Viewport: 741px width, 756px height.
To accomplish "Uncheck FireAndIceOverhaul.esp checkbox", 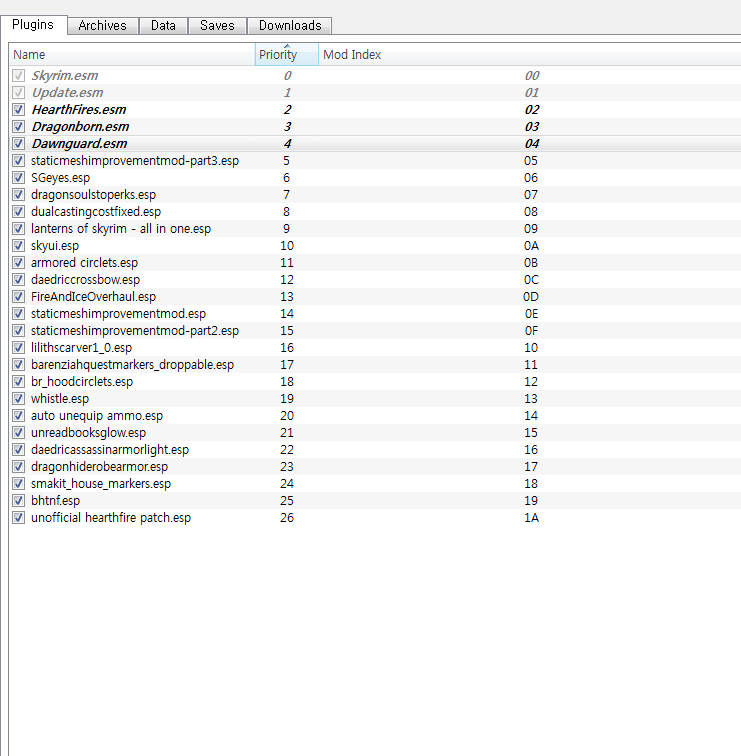I will (18, 297).
